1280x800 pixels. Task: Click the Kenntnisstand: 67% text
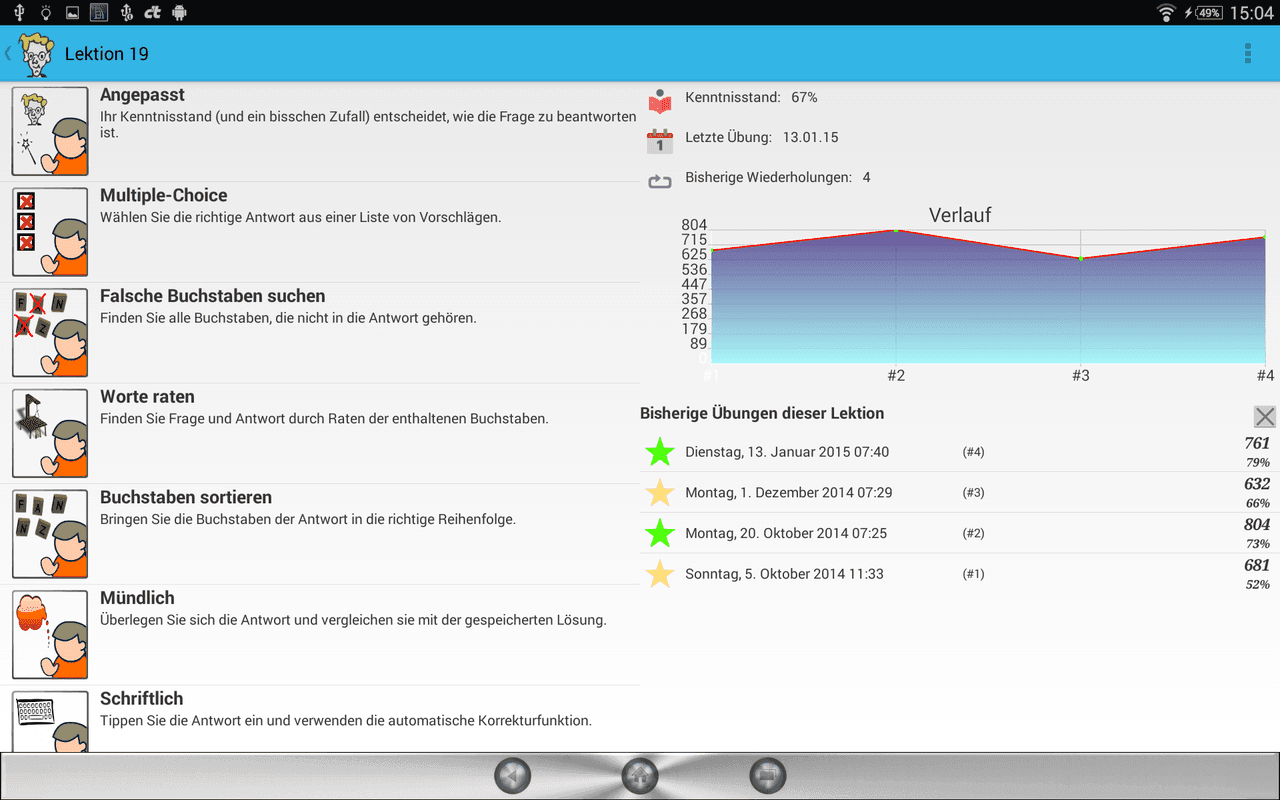coord(751,98)
